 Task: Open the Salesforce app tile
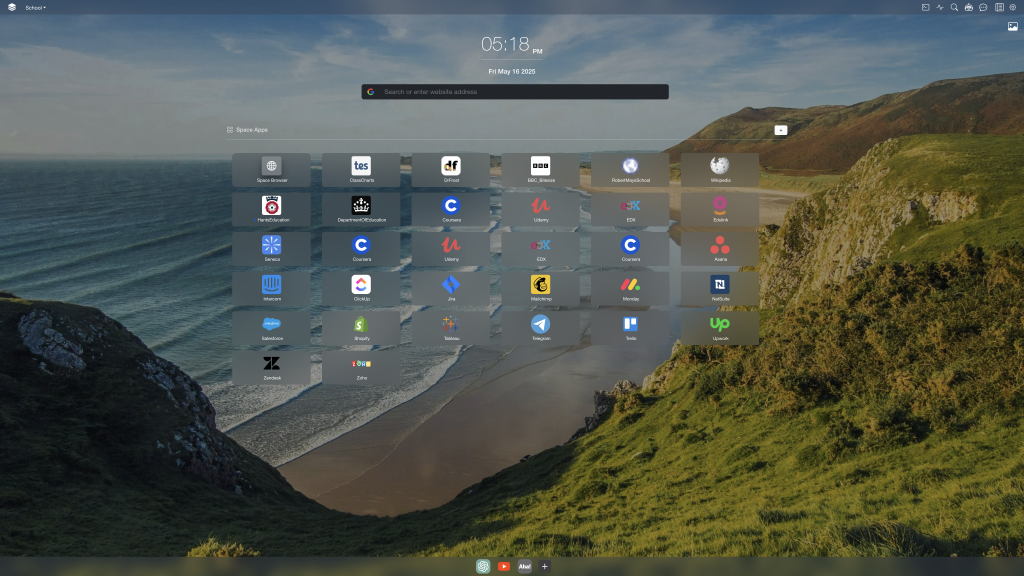pyautogui.click(x=272, y=328)
